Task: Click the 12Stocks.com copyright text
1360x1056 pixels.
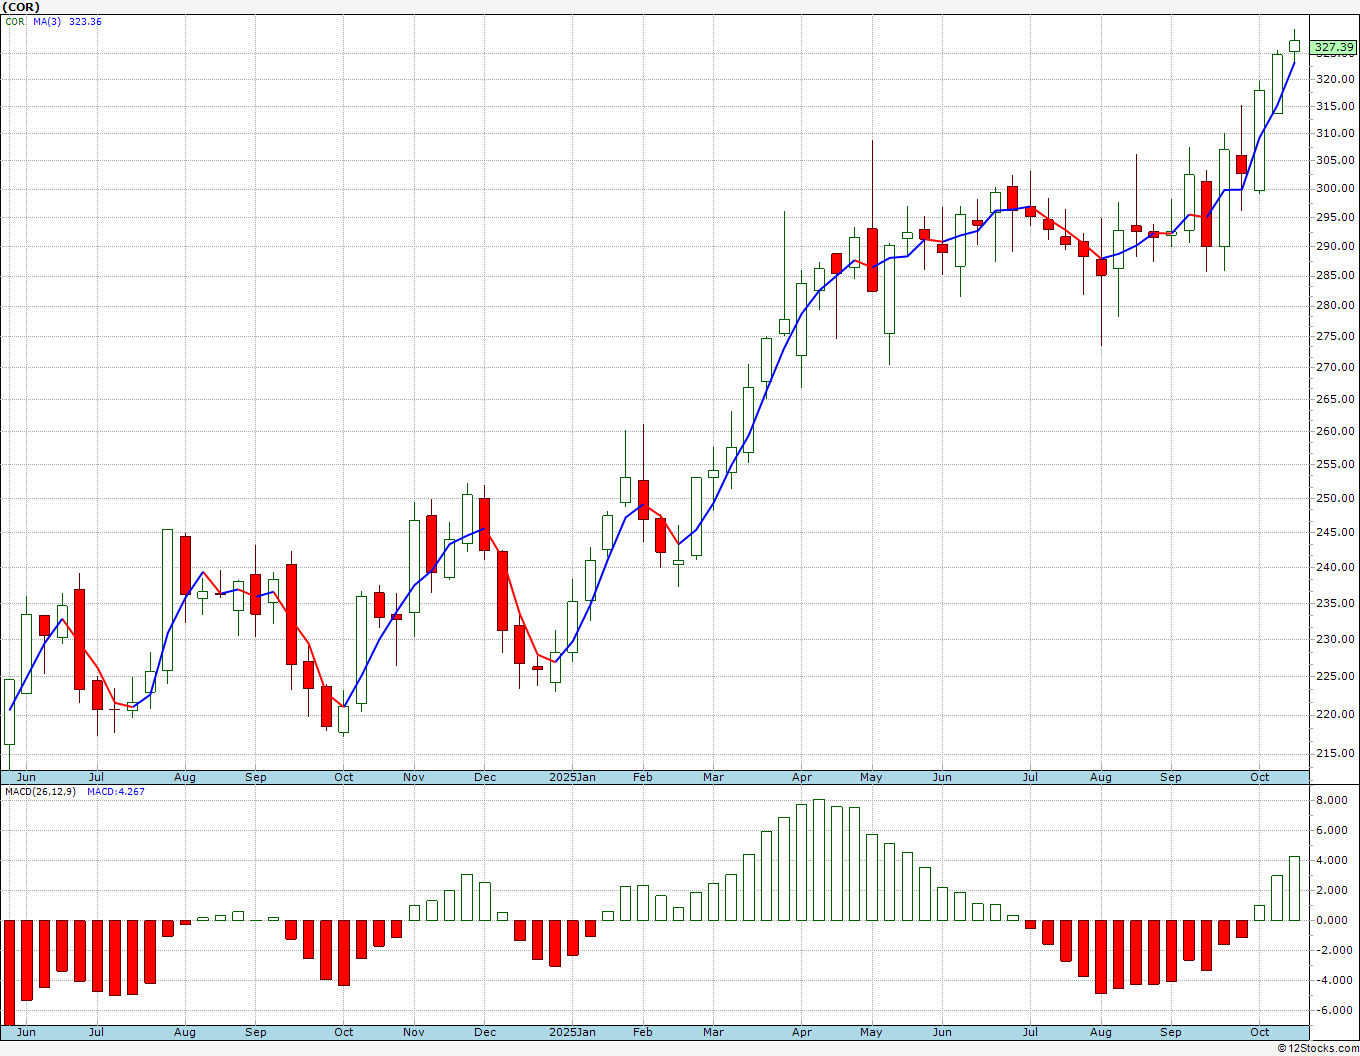Action: tap(1317, 1048)
